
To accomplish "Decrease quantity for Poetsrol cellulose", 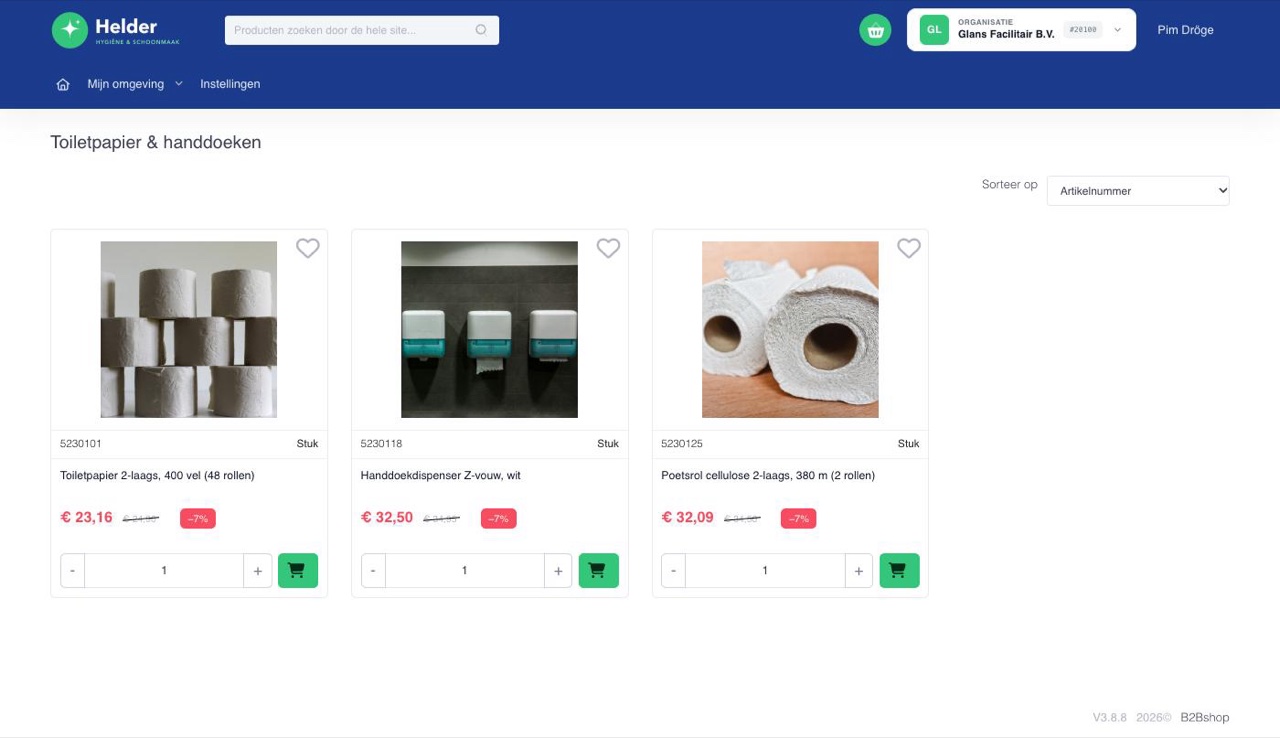I will [673, 570].
